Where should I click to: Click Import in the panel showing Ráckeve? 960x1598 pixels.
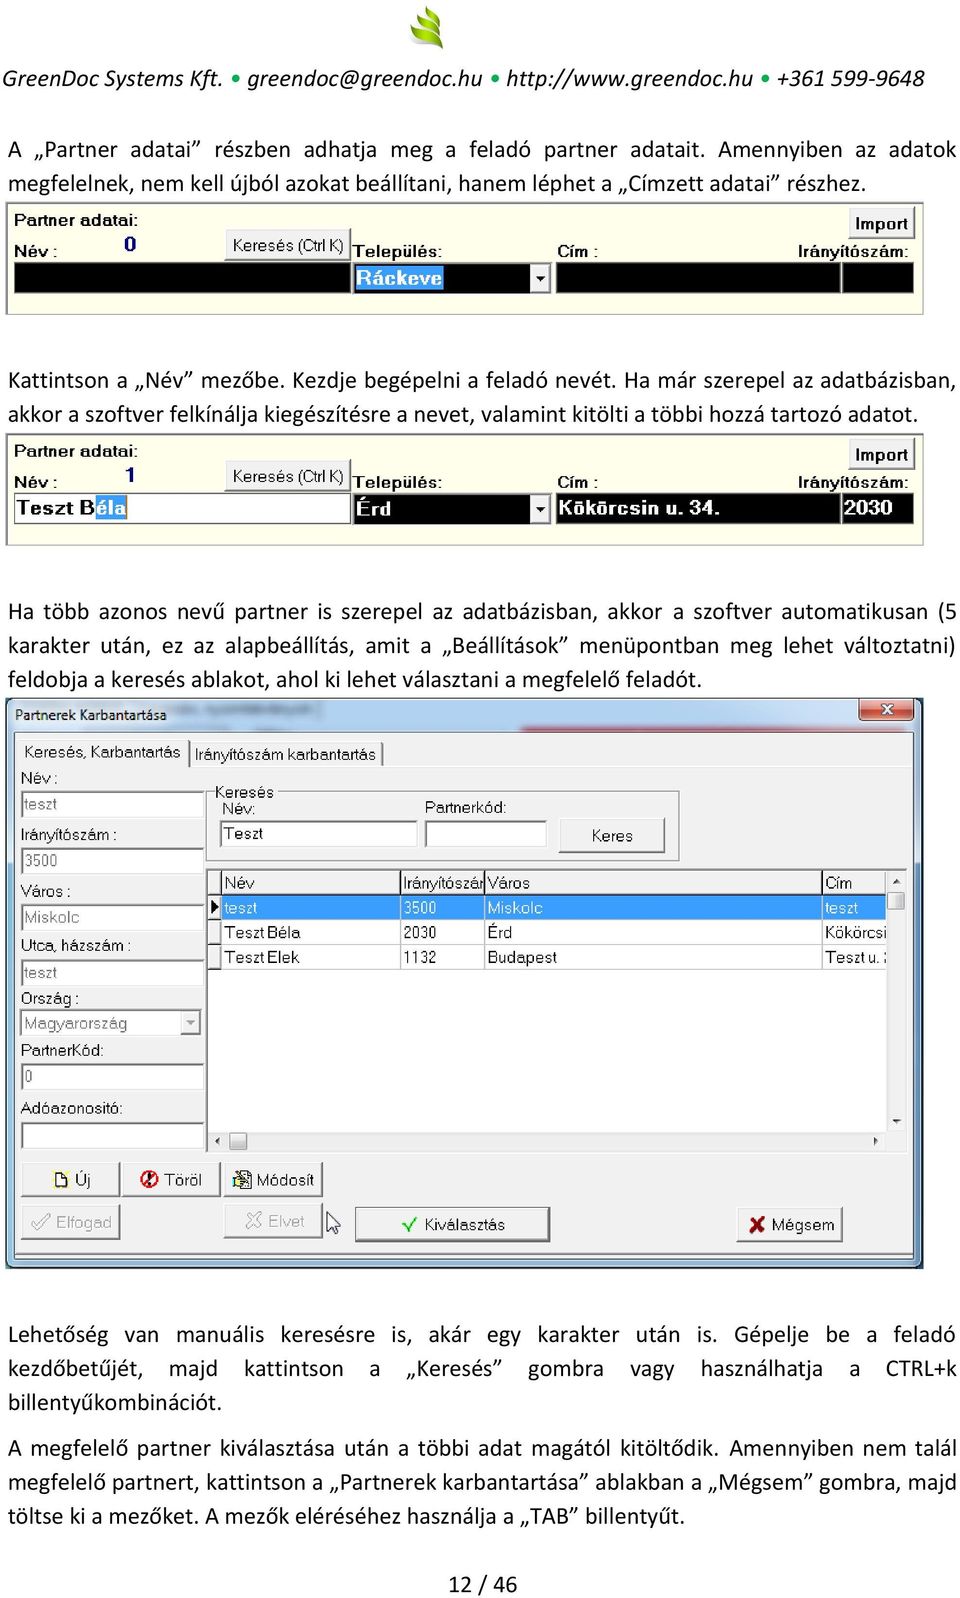(x=881, y=224)
